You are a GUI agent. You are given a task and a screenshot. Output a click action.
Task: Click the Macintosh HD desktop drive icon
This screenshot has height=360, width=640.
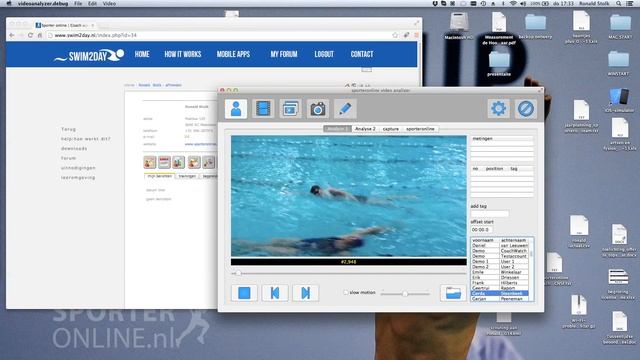(x=459, y=25)
